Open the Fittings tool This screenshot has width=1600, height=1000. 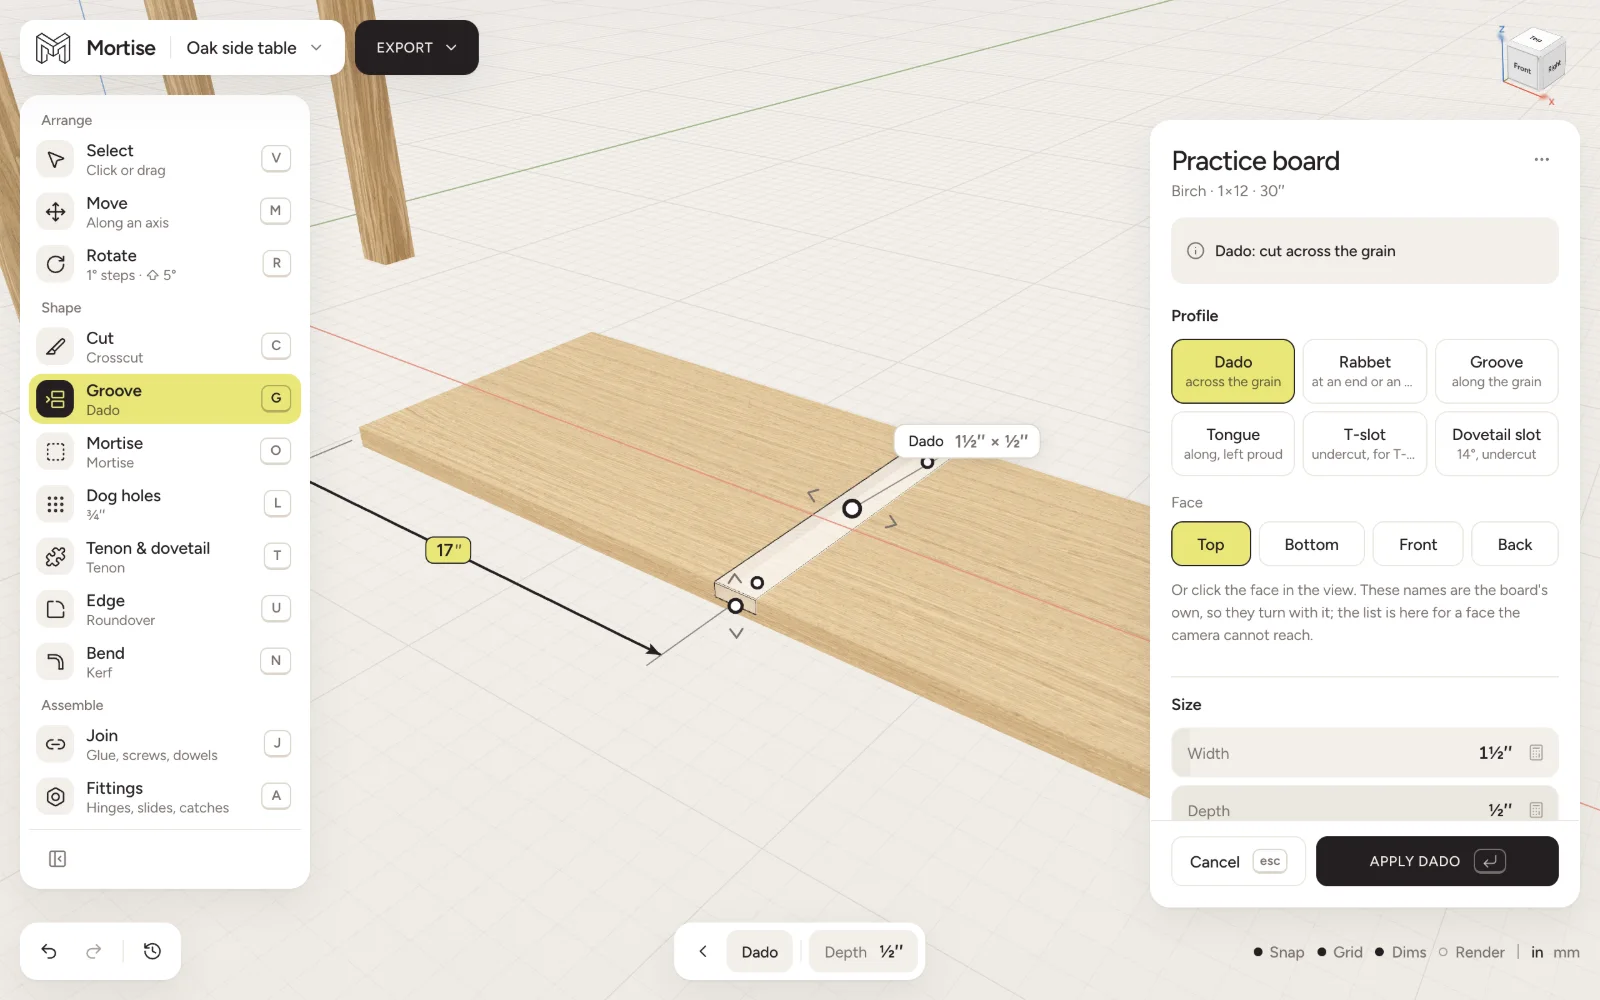(165, 797)
